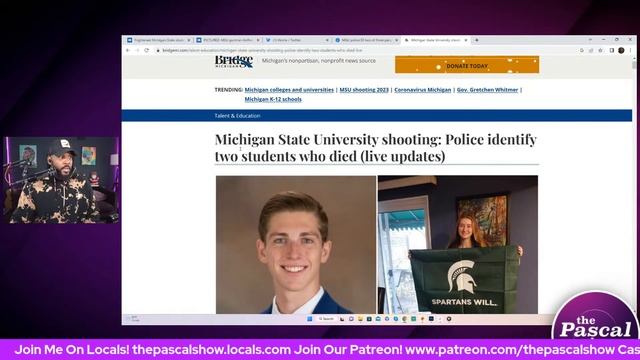Open MSU shooting 2023 trending link
This screenshot has height=360, width=640.
click(364, 90)
